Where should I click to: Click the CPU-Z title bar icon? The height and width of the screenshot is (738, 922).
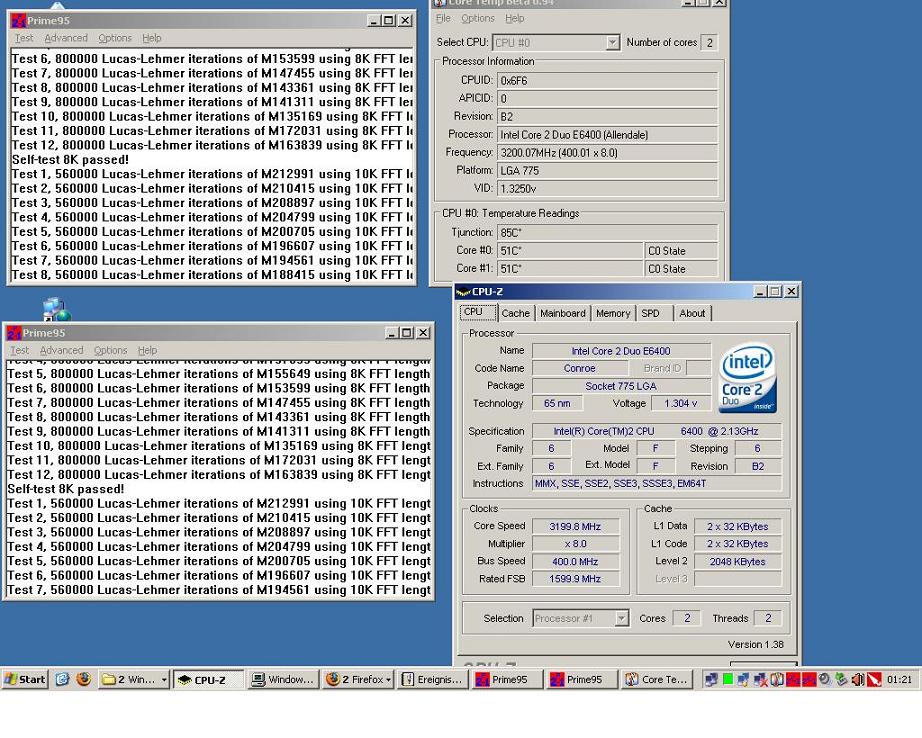coord(463,292)
